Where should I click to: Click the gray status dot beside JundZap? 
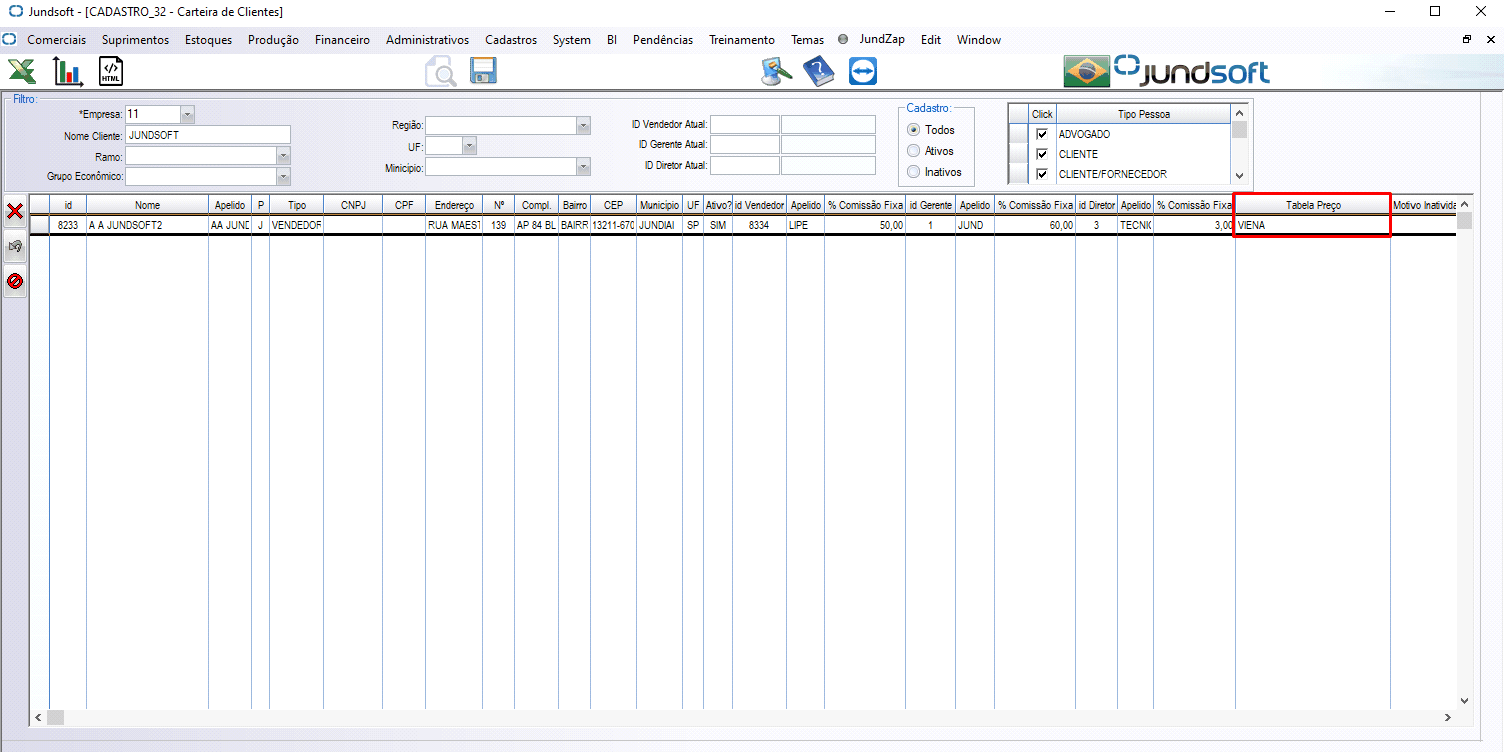(x=843, y=40)
